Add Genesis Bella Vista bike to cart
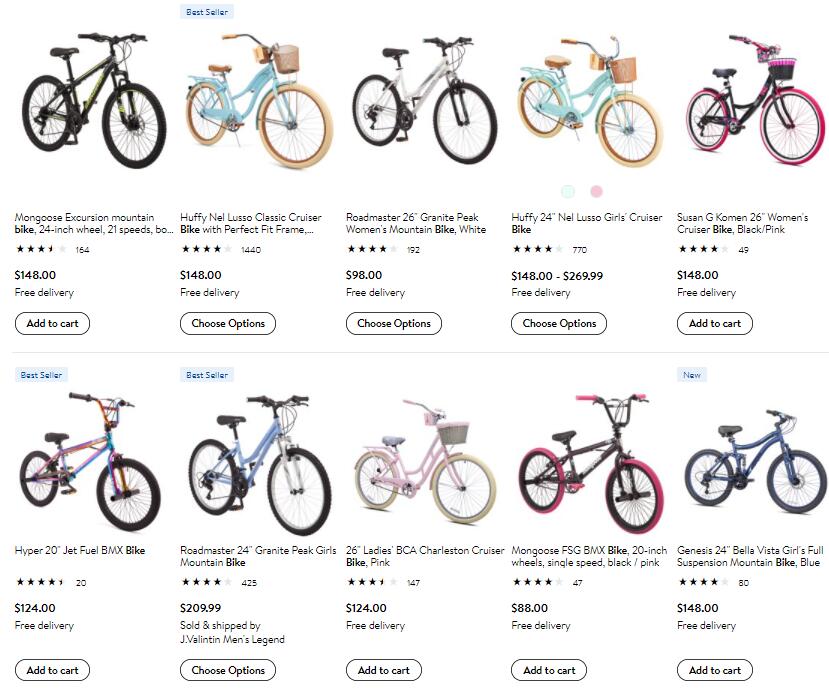Viewport: 829px width, 688px height. pyautogui.click(x=715, y=670)
